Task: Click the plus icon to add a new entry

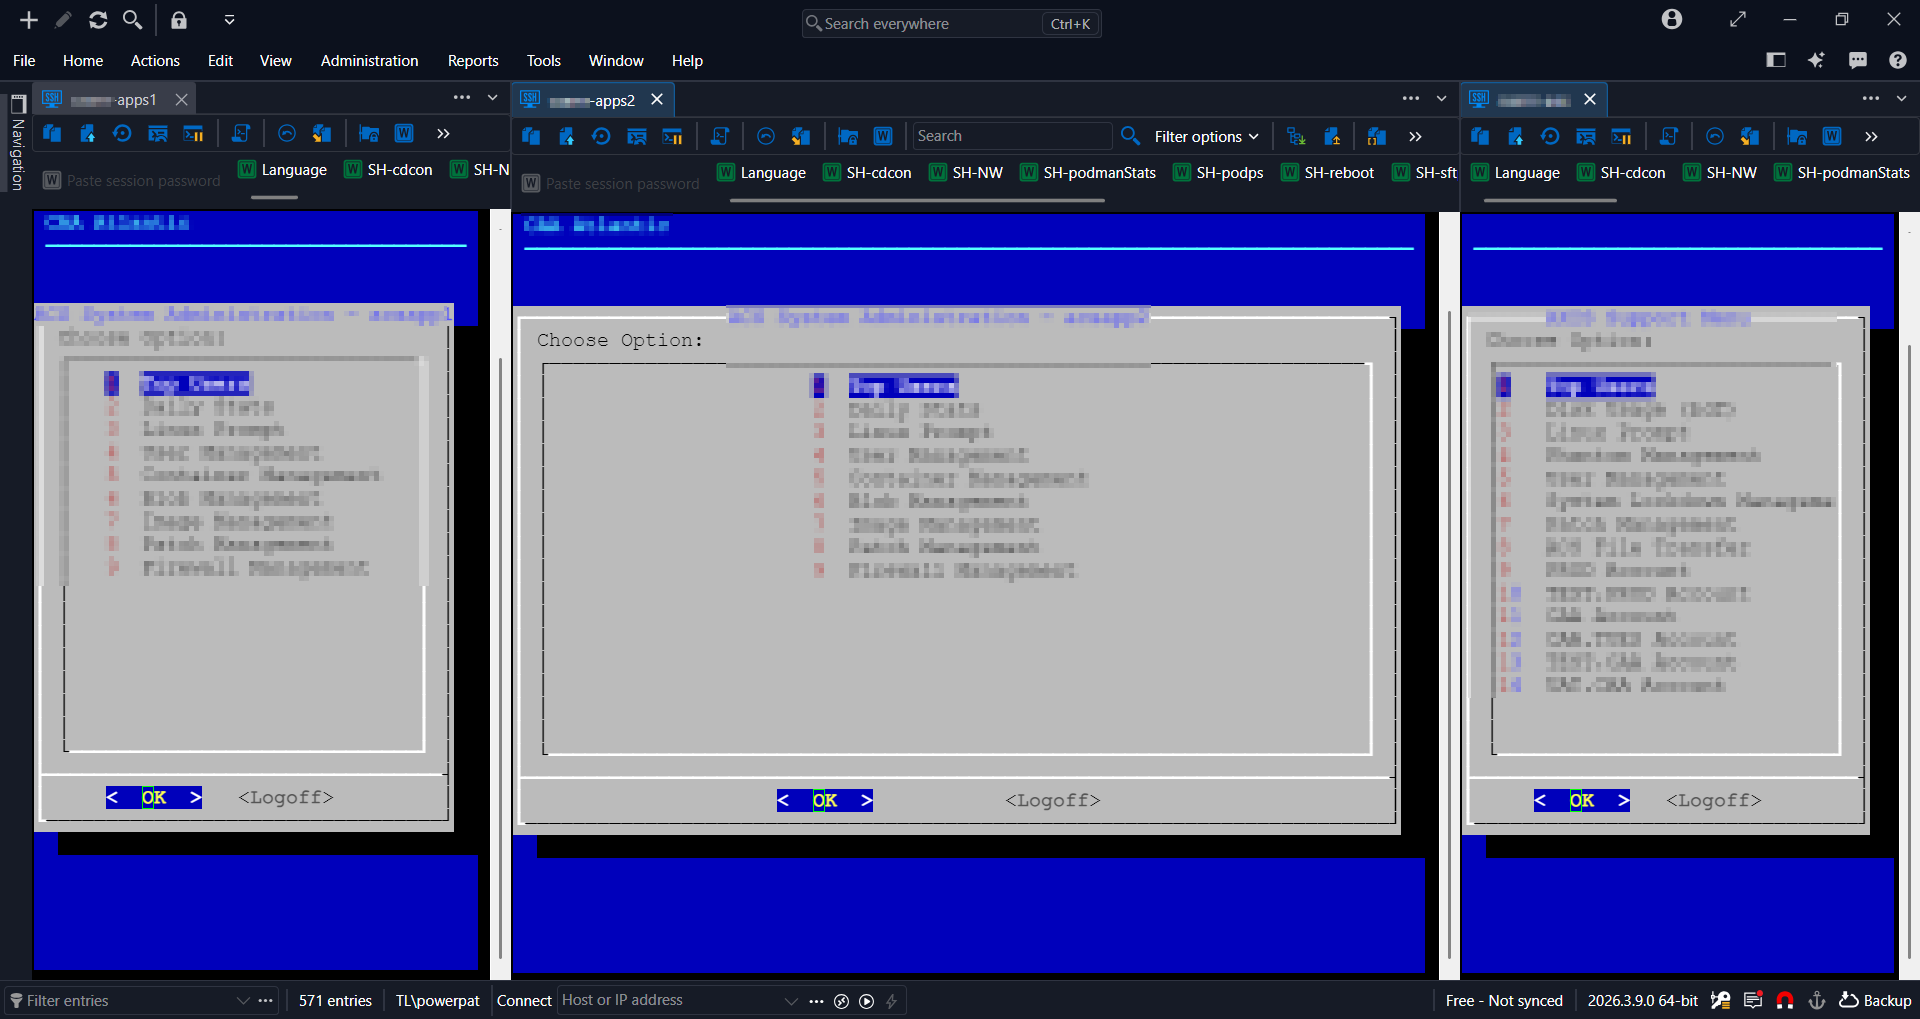Action: click(x=29, y=20)
